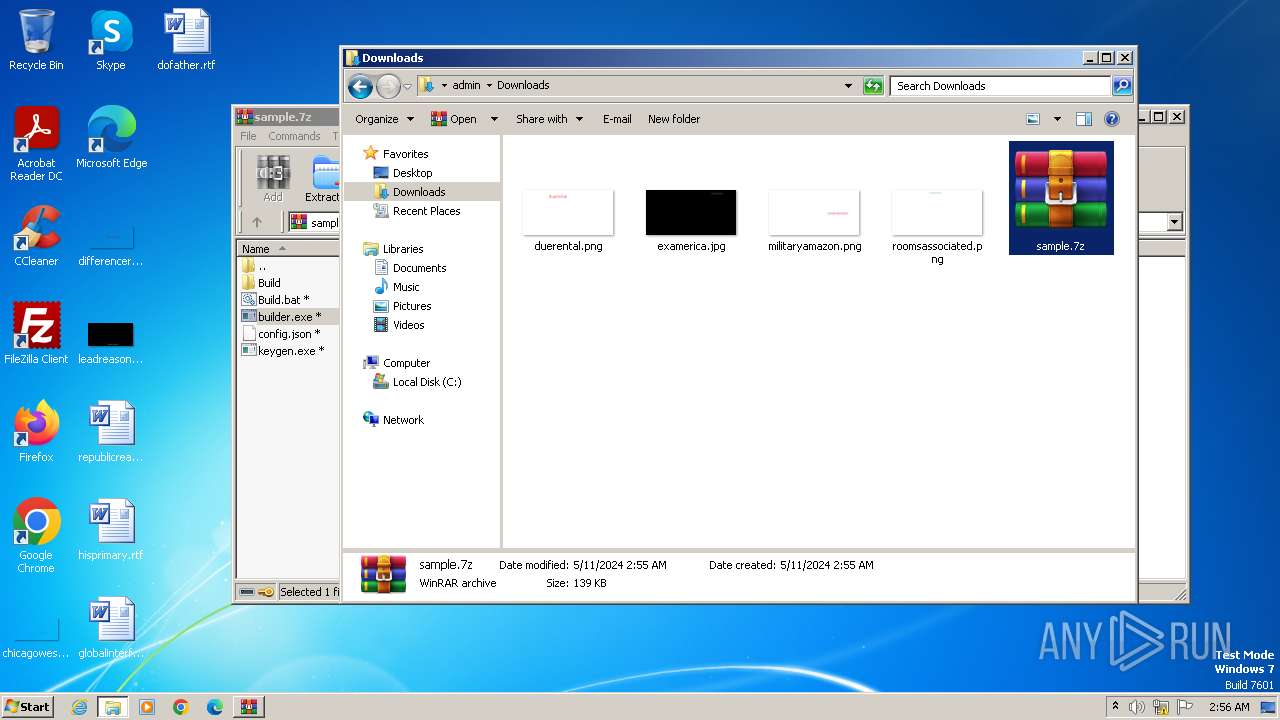Open Internet Explorer from the taskbar
Viewport: 1280px width, 720px height.
tap(79, 707)
